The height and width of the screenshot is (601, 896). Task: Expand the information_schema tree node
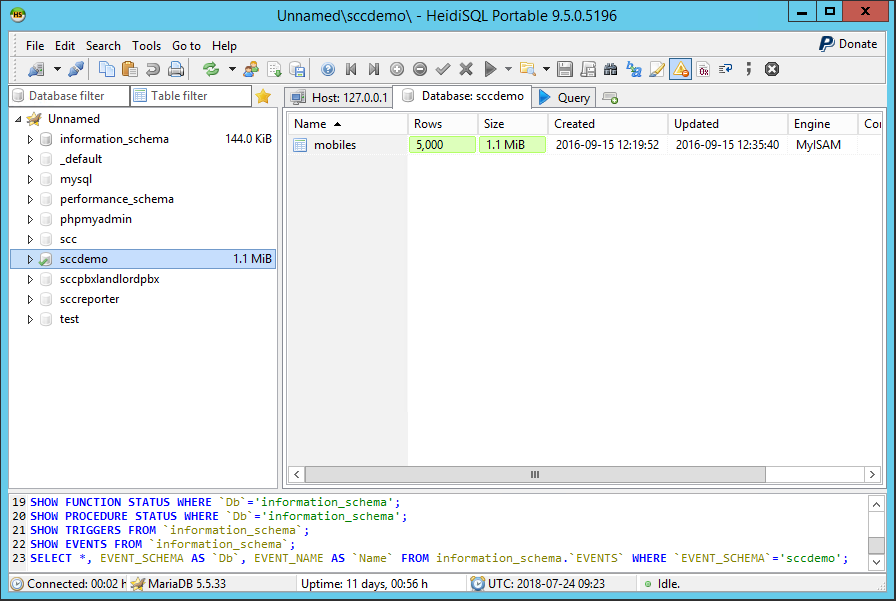point(30,139)
